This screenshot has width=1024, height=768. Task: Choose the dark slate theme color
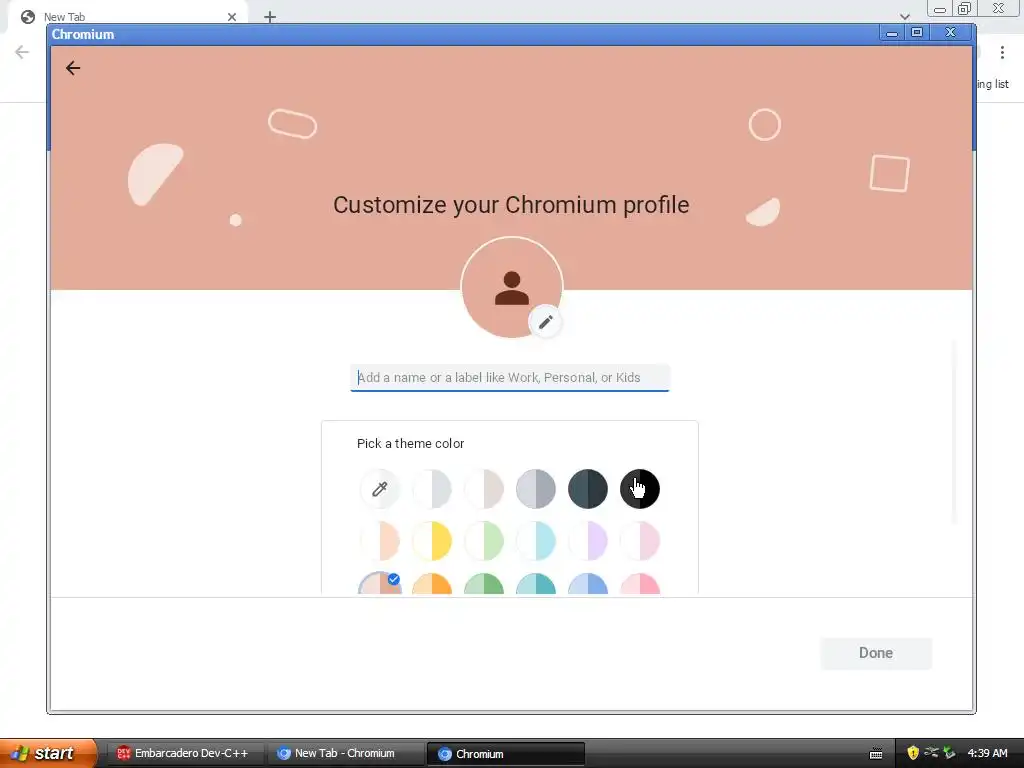tap(588, 488)
